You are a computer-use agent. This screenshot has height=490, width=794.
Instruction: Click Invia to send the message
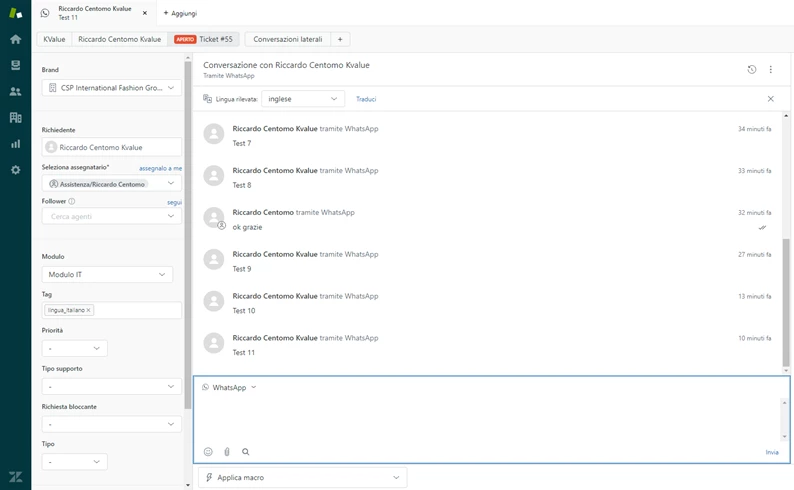(x=772, y=452)
